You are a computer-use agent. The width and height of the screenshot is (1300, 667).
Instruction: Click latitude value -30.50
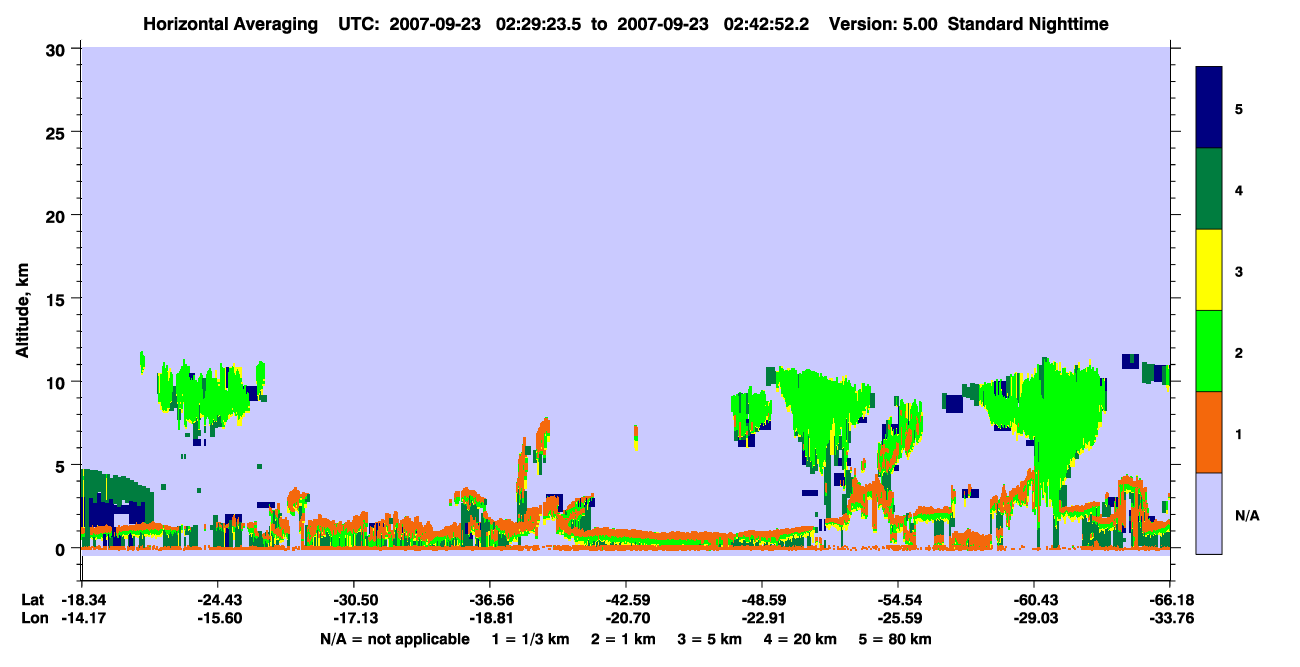[353, 600]
